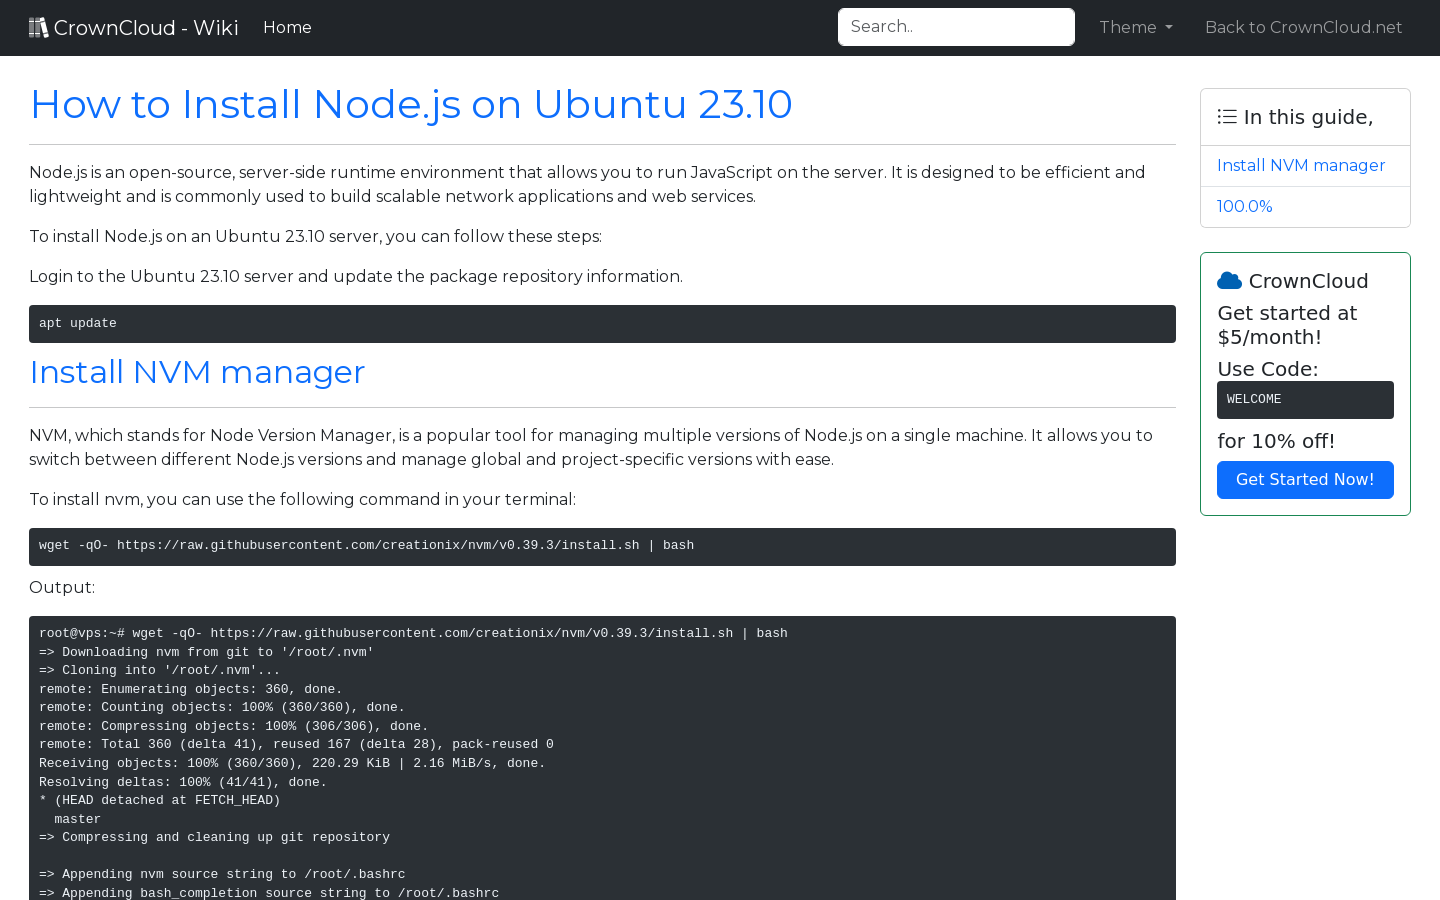Image resolution: width=1440 pixels, height=900 pixels.
Task: Click the 'Get Started Now!' button
Action: point(1305,479)
